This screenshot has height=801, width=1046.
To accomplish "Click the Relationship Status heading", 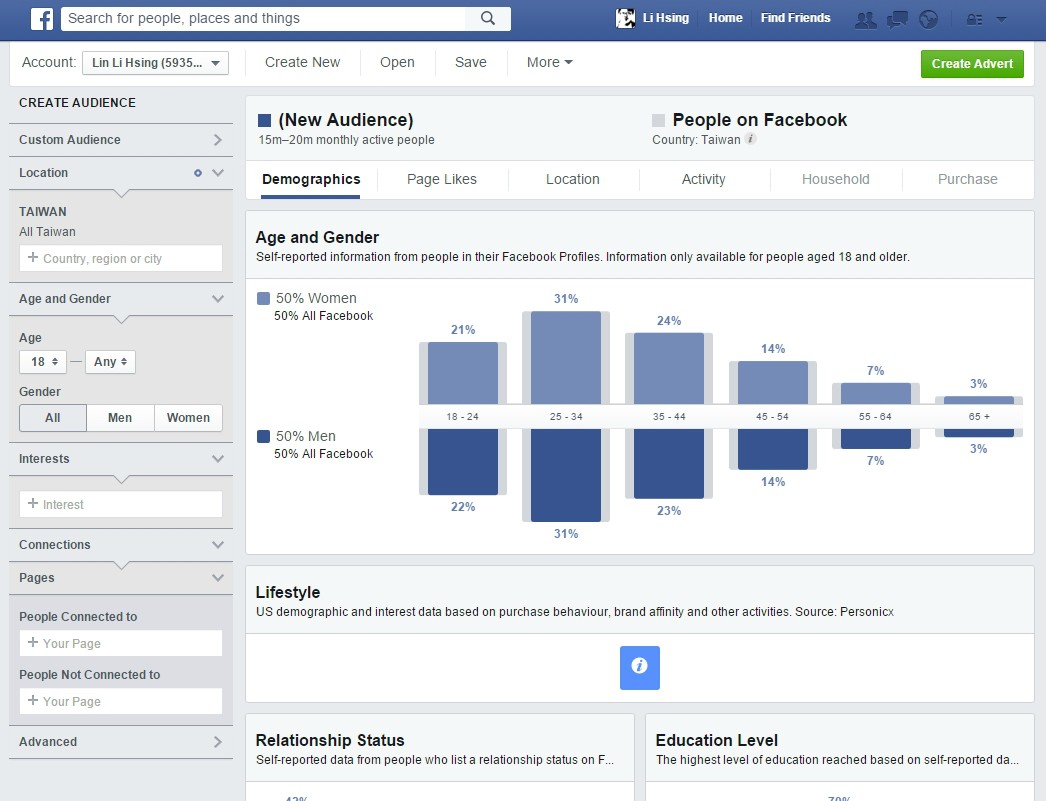I will tap(330, 740).
